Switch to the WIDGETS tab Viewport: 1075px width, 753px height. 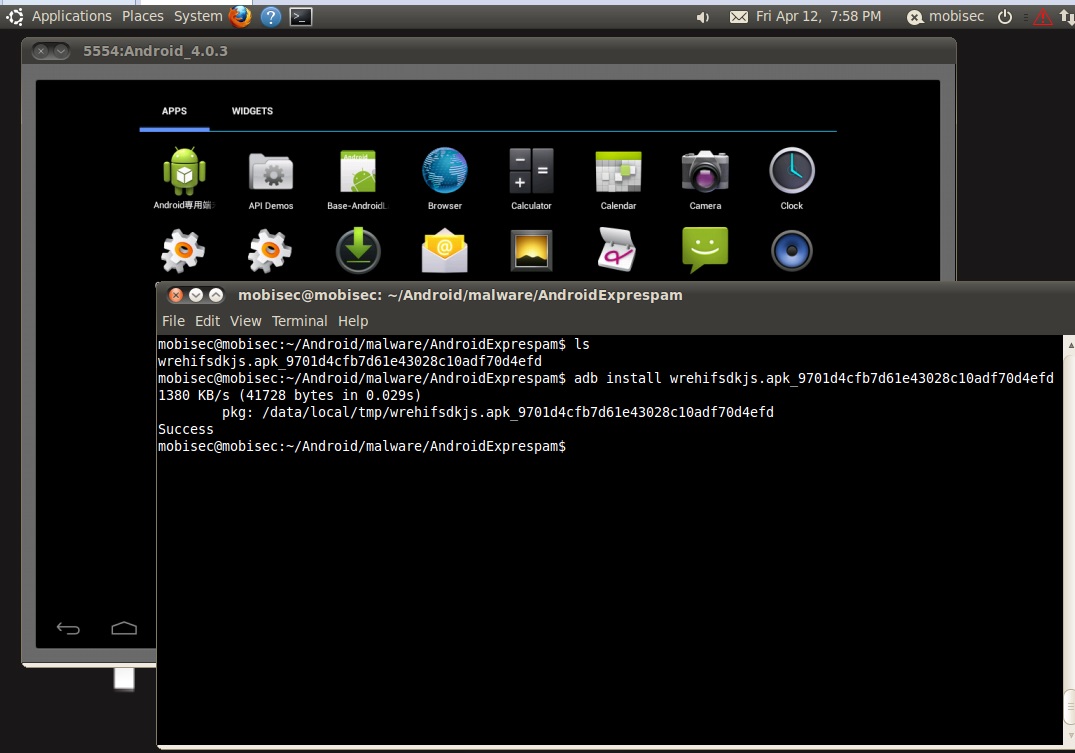point(251,111)
